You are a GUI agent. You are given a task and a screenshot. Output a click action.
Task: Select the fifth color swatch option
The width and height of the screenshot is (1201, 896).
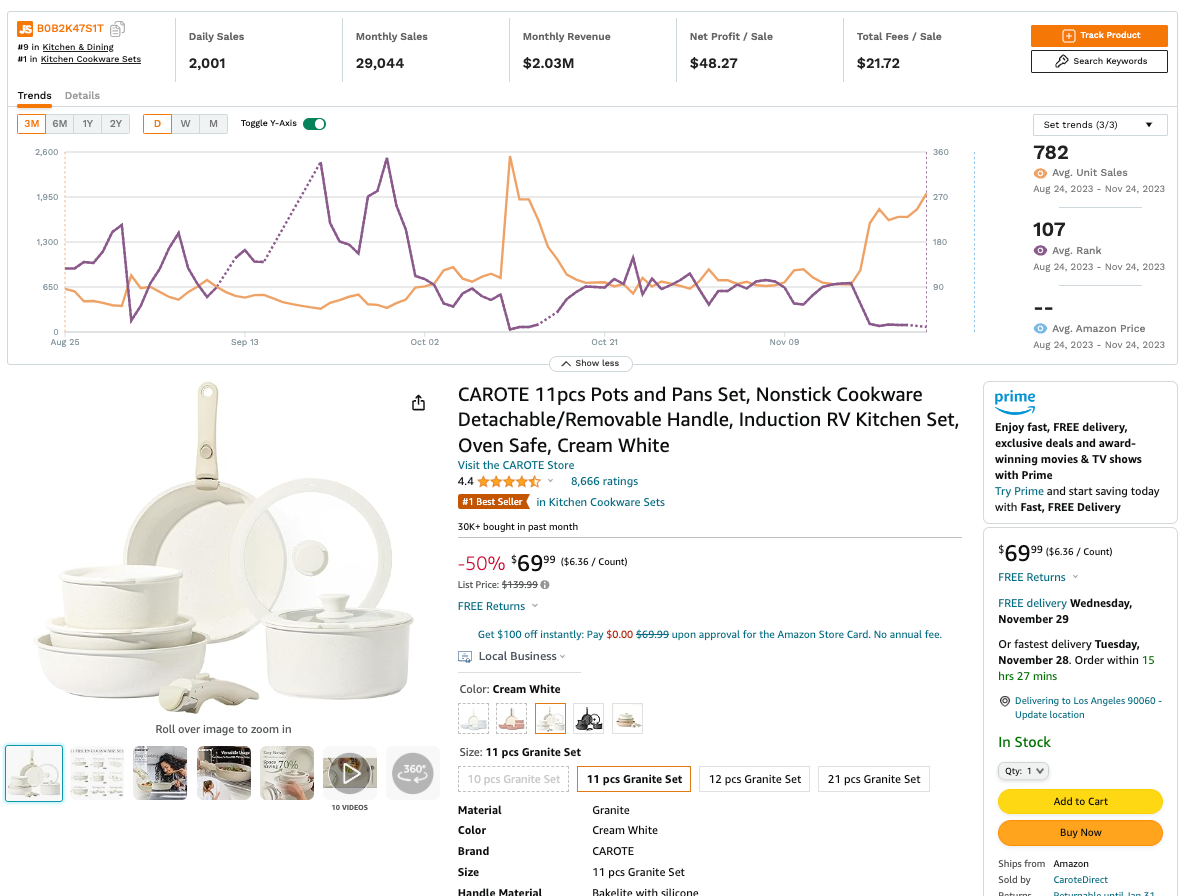pyautogui.click(x=627, y=718)
